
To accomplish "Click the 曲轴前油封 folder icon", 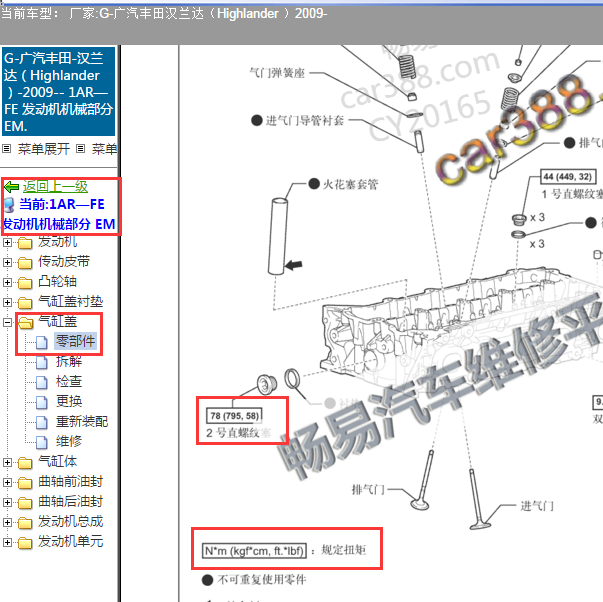I will pyautogui.click(x=25, y=483).
